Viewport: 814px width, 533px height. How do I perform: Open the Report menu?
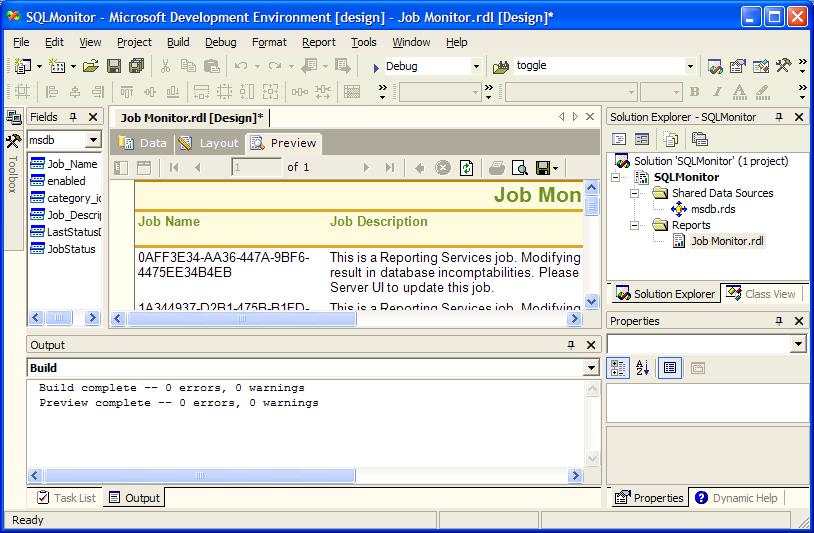319,42
